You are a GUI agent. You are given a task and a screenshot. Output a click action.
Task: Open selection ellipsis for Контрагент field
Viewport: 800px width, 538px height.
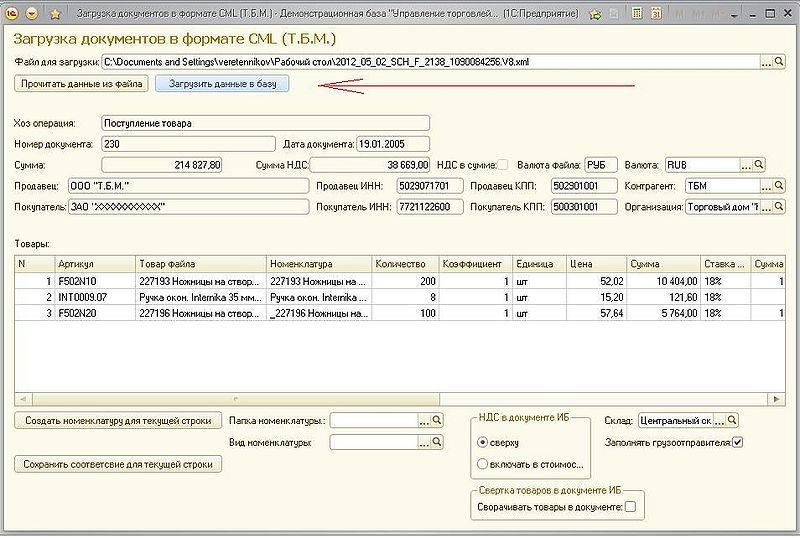point(767,186)
